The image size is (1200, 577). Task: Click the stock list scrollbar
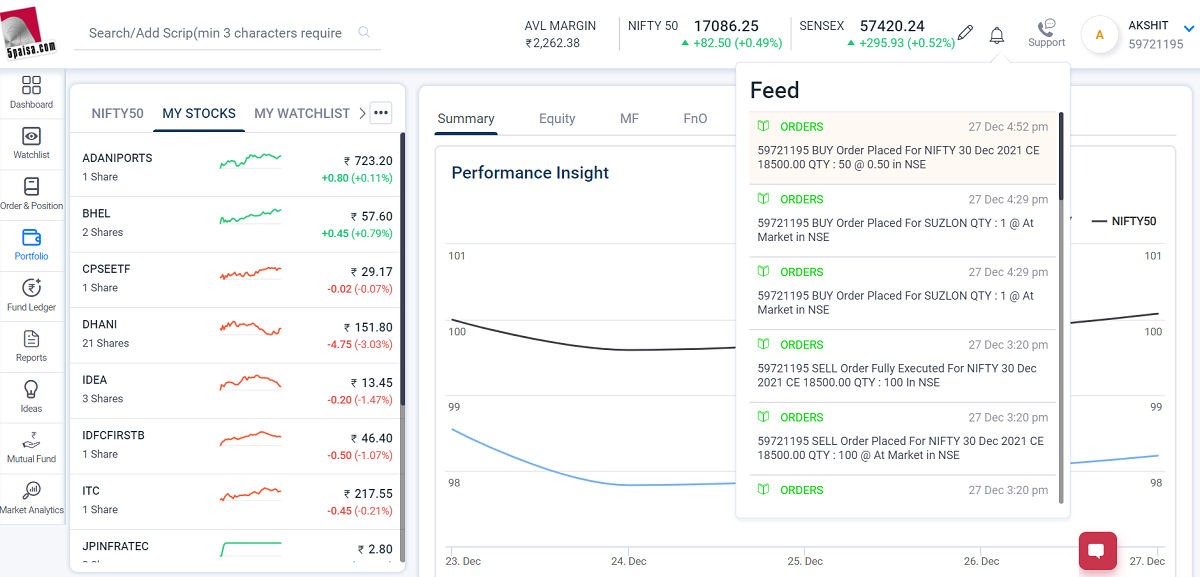tap(402, 270)
